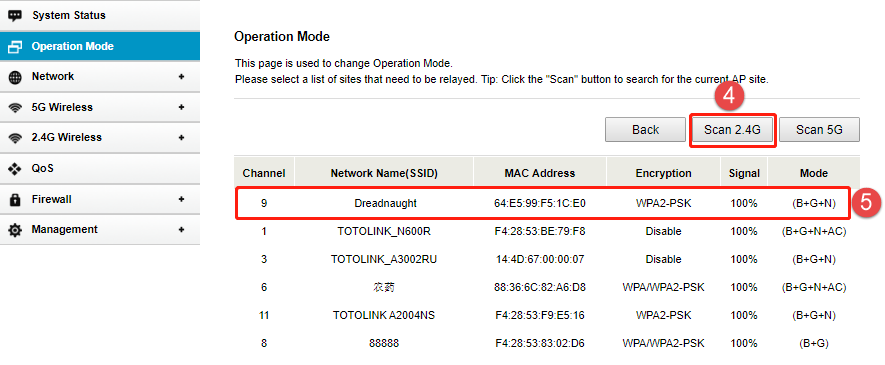This screenshot has width=885, height=365.
Task: Click the Scan 2.4G button
Action: point(733,130)
